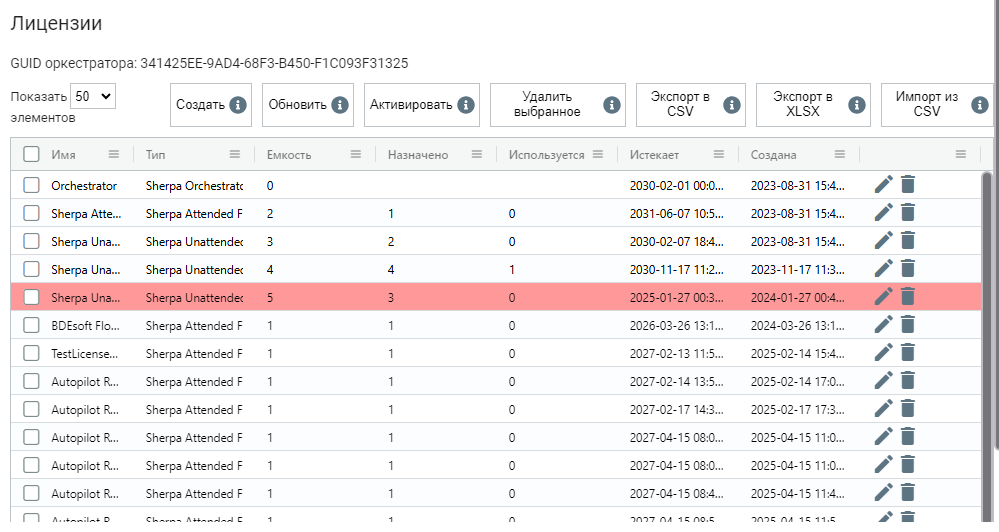999x532 pixels.
Task: Click the Экспорт в CSV button
Action: tap(691, 104)
